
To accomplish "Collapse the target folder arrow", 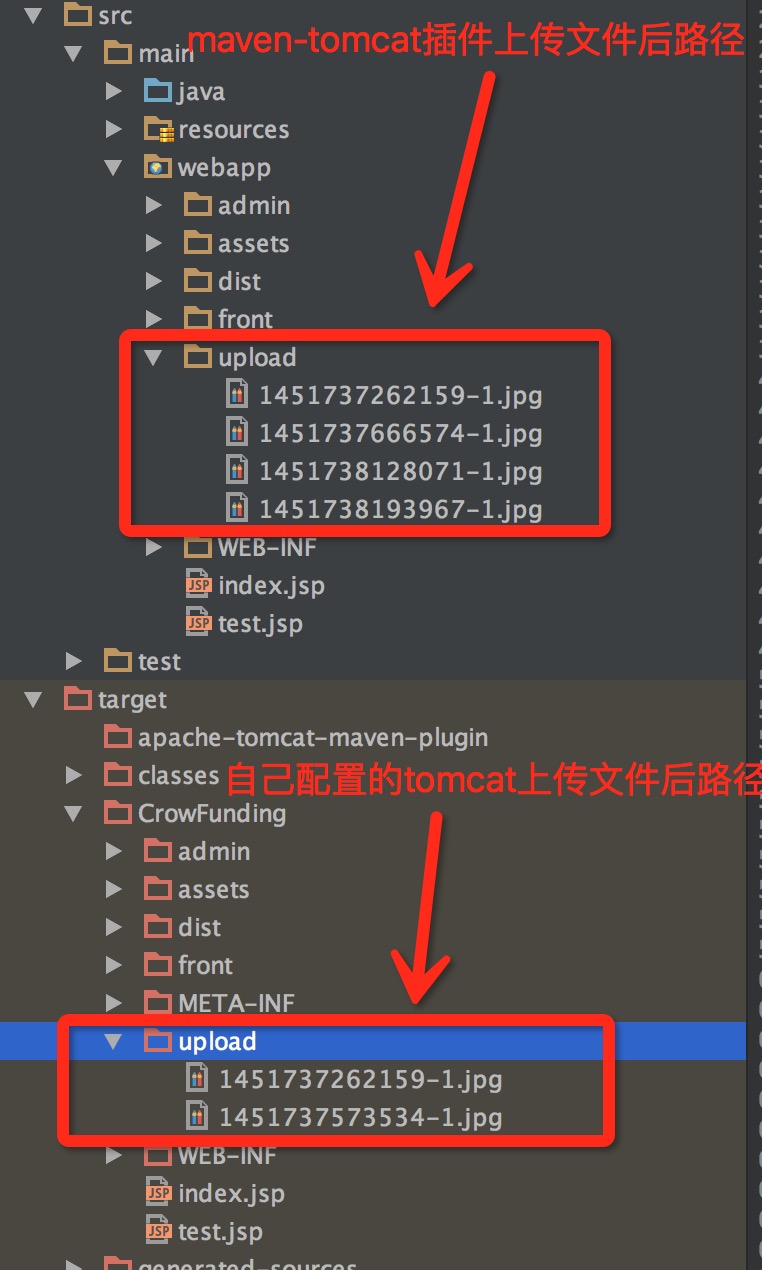I will [x=35, y=699].
